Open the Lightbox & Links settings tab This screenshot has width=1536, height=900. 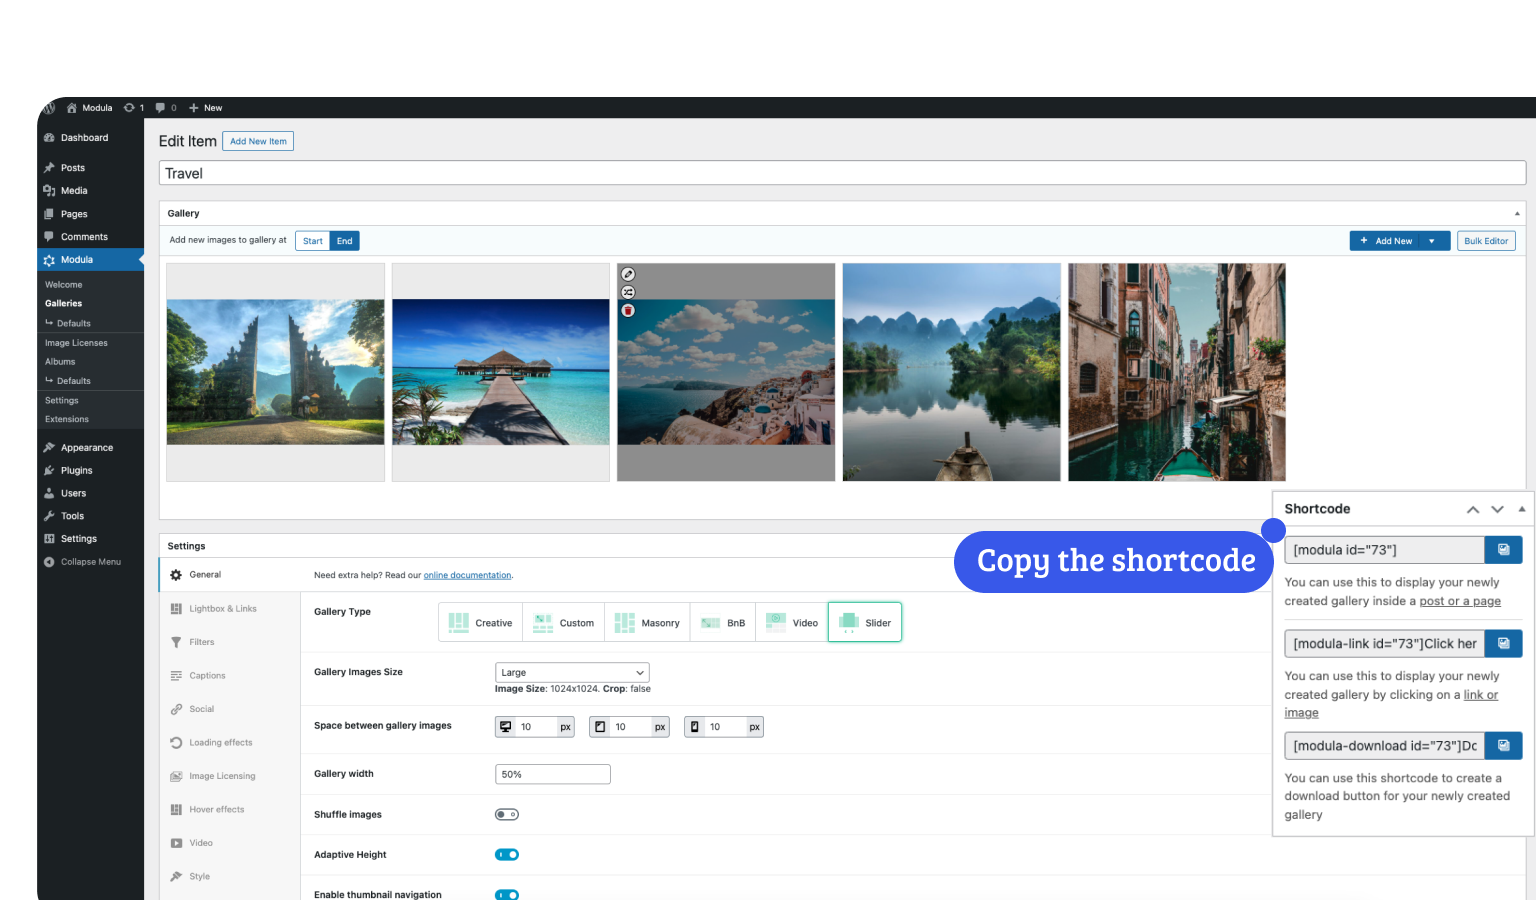222,609
